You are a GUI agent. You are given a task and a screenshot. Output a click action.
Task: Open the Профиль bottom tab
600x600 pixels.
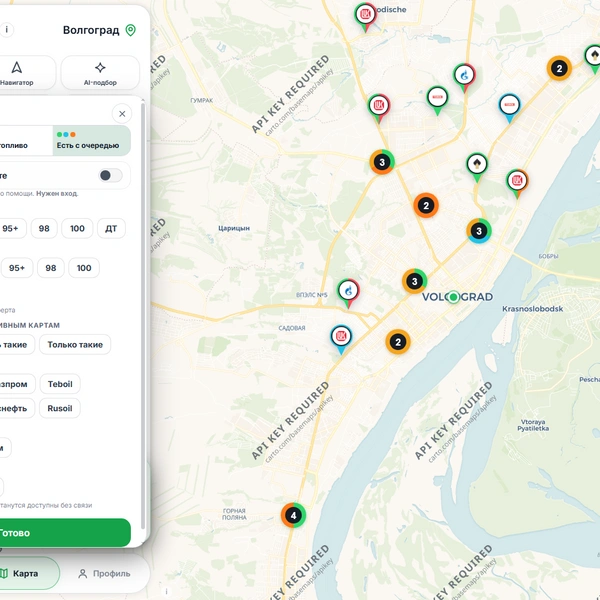(104, 574)
